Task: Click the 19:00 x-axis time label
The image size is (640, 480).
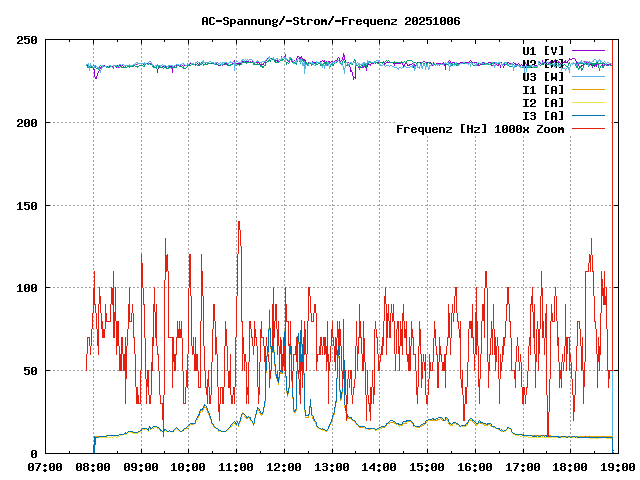Action: [x=616, y=467]
